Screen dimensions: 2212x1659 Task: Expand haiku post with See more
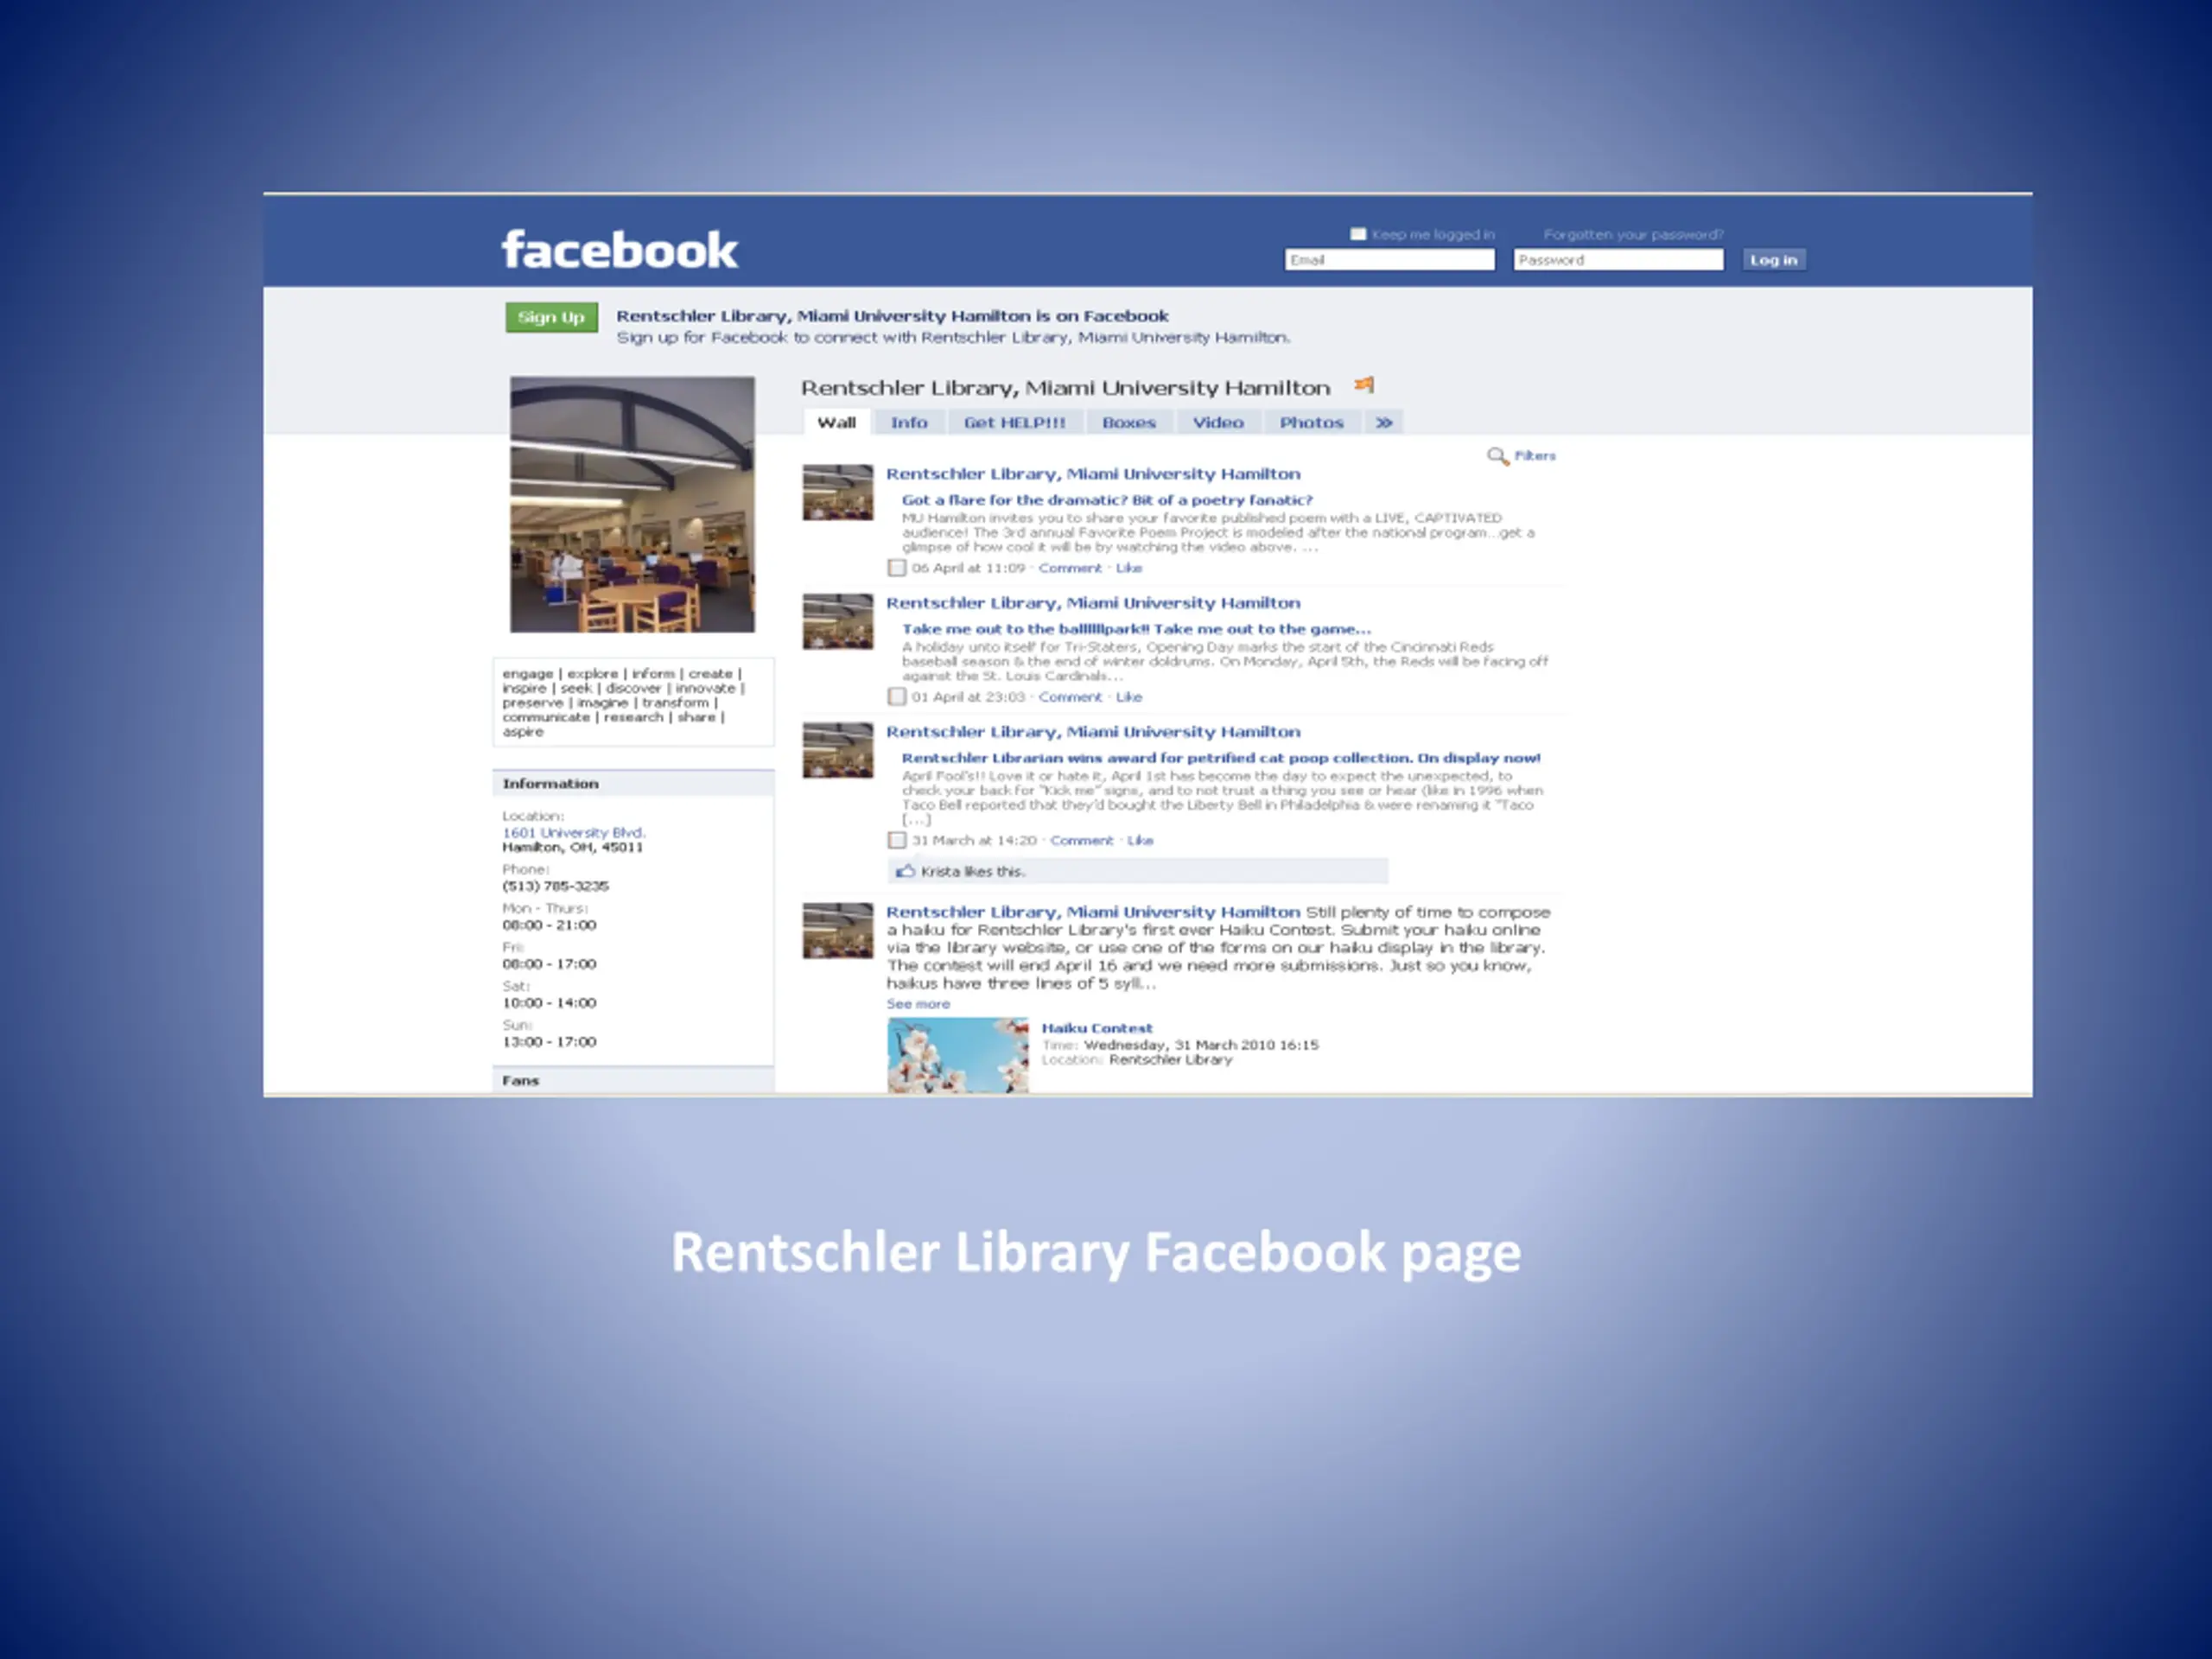point(918,1004)
